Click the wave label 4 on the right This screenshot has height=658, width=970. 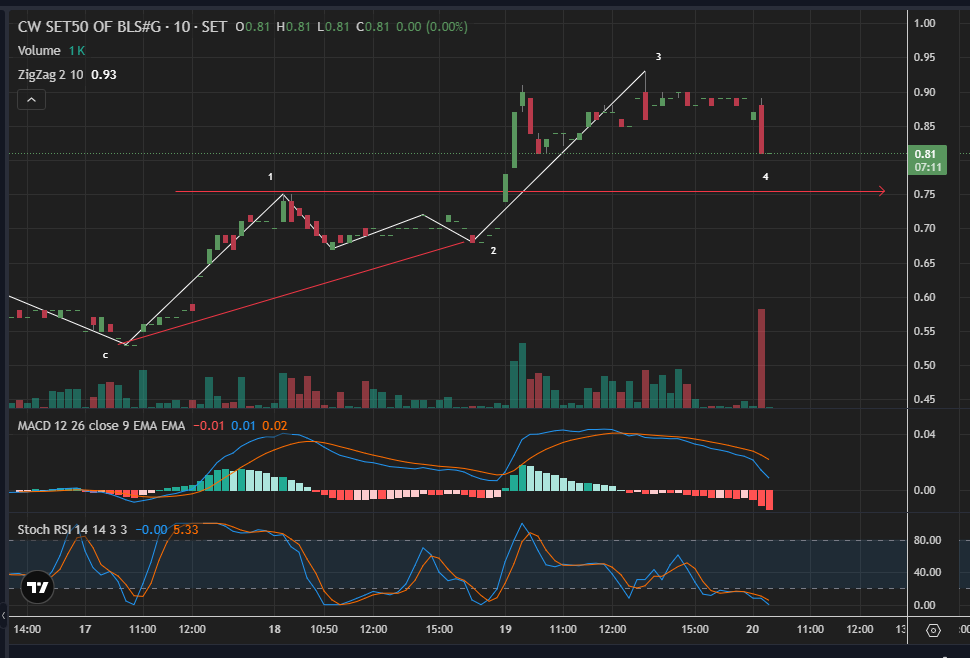click(765, 177)
